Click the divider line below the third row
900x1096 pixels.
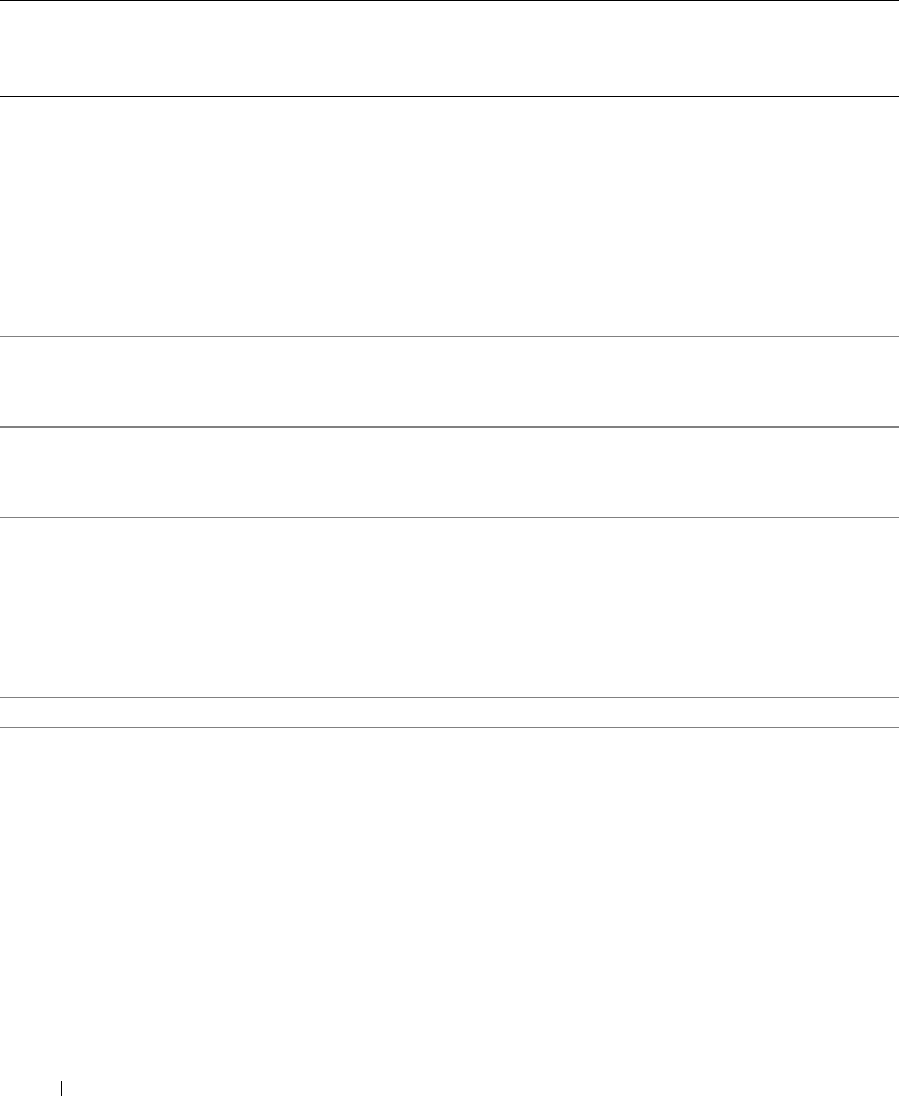pos(450,517)
